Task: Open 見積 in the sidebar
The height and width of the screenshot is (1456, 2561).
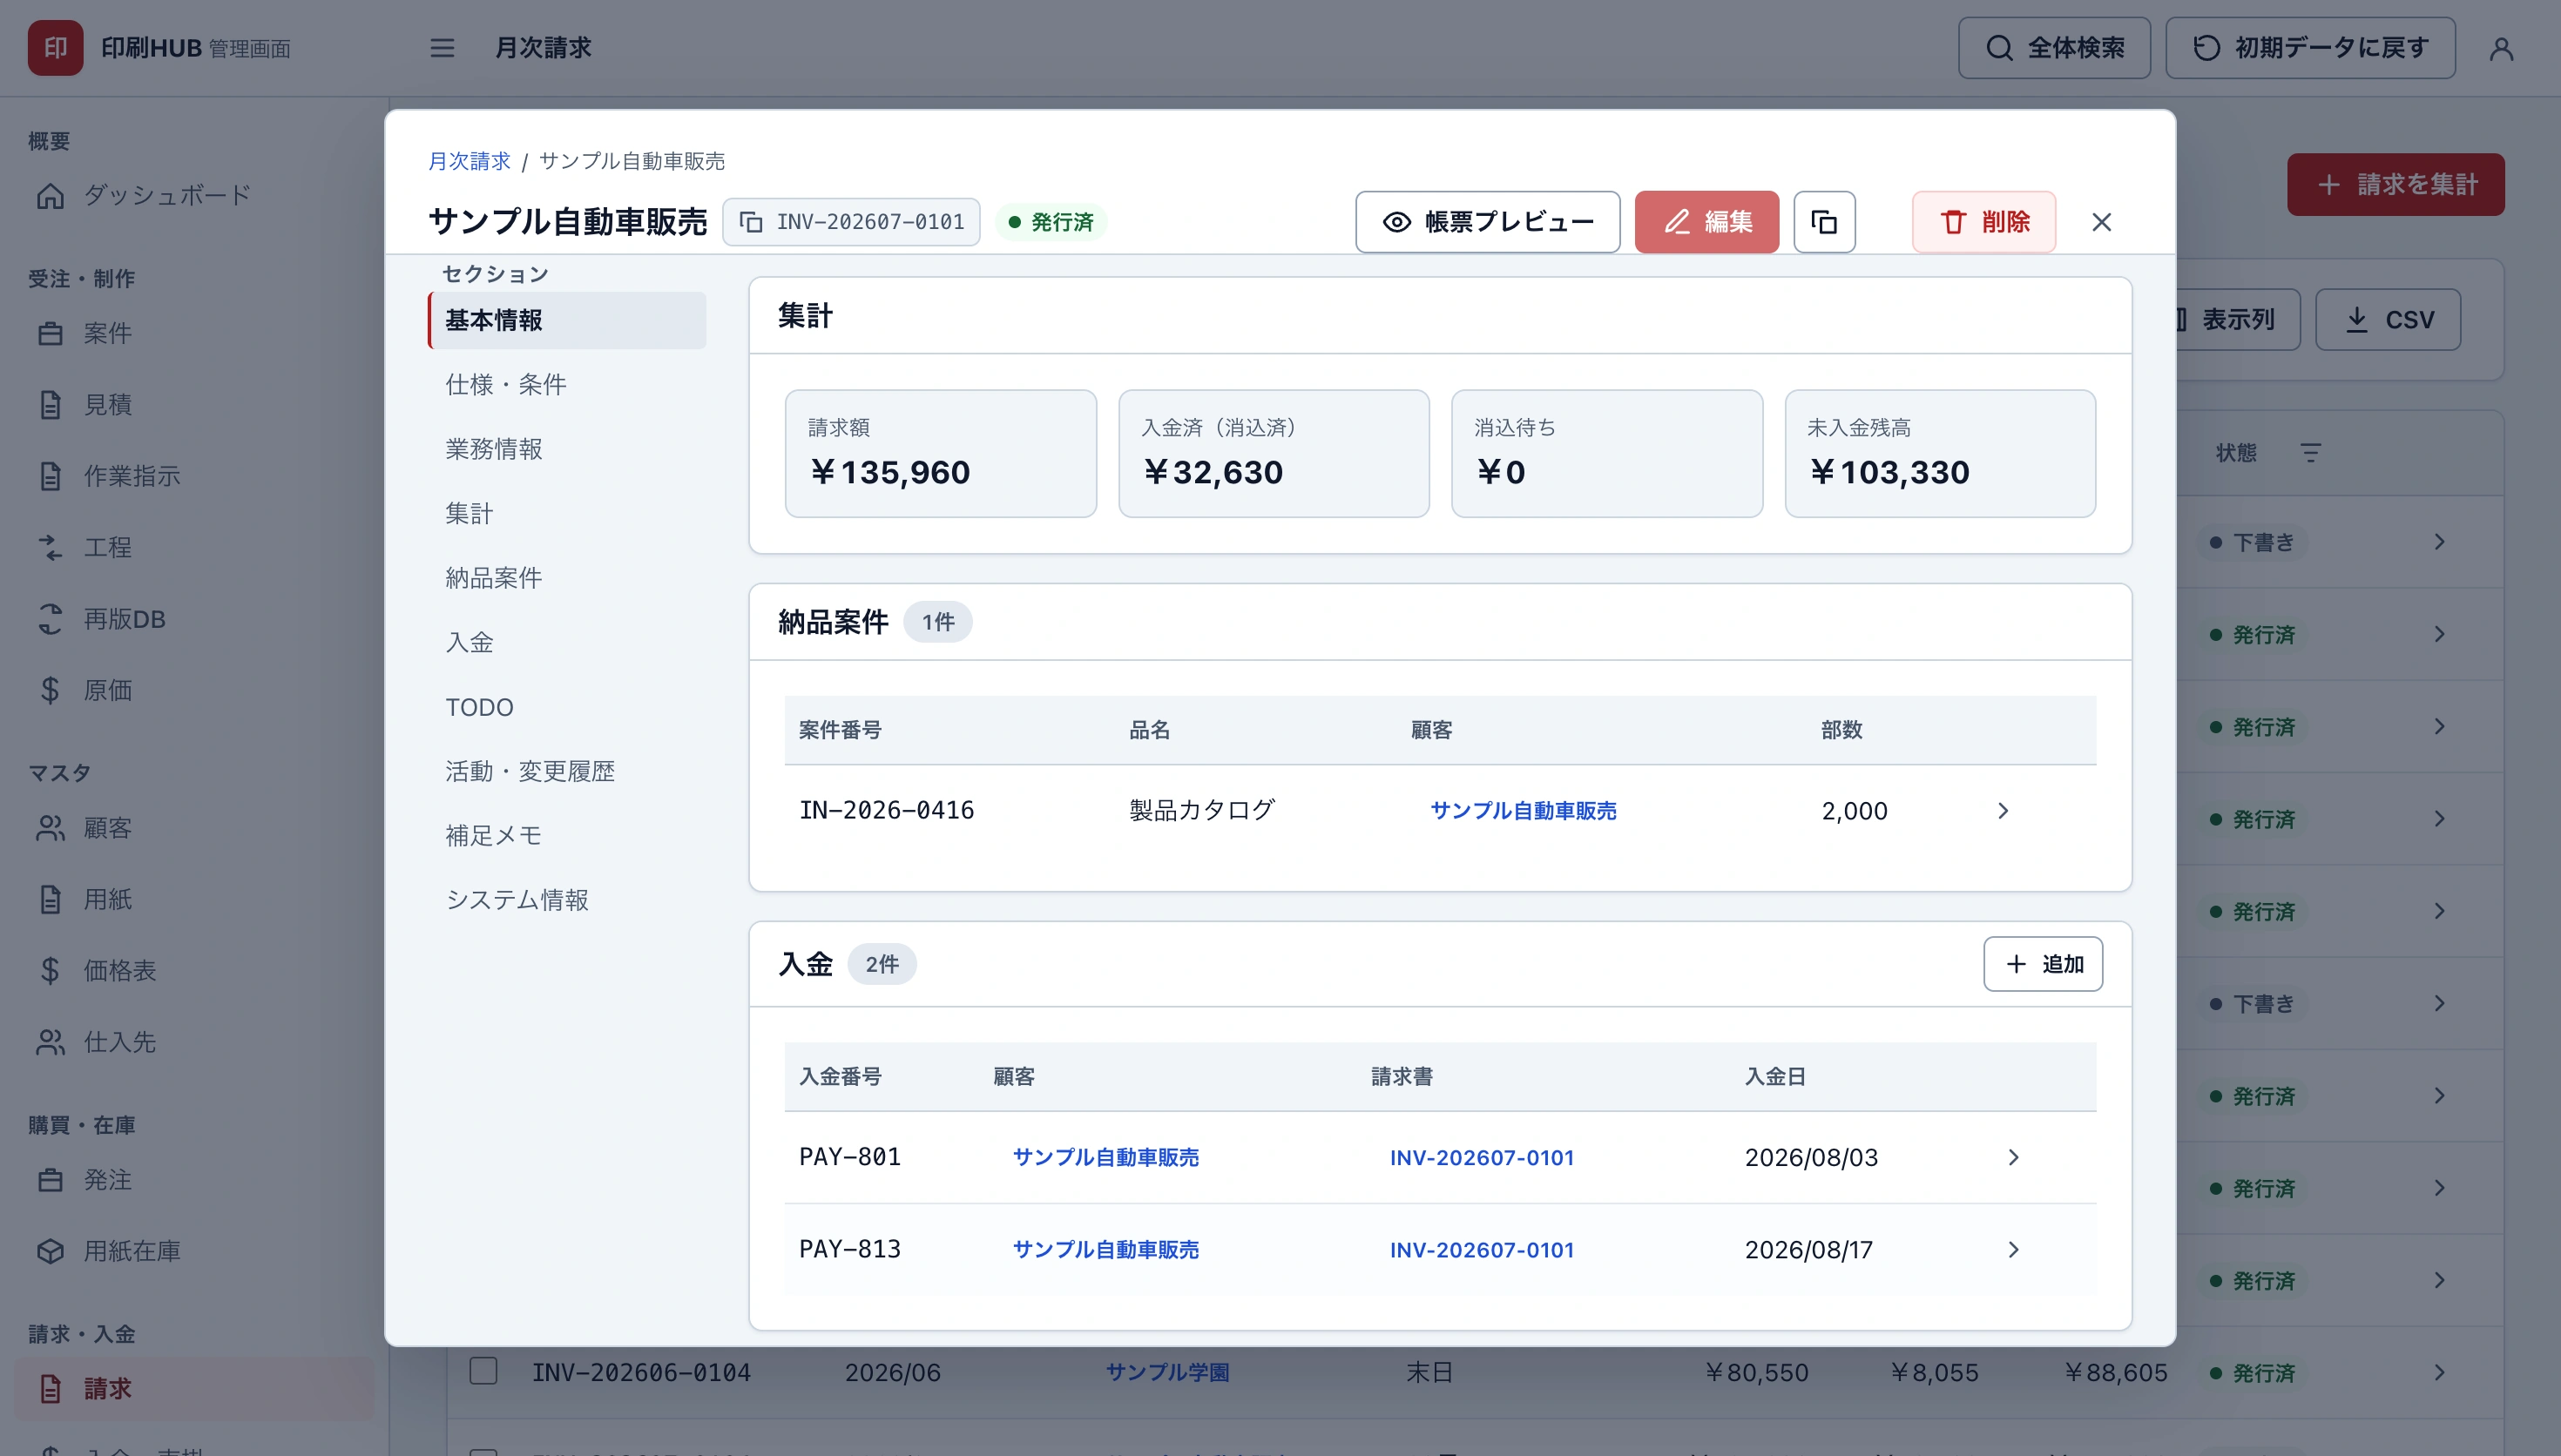Action: click(x=194, y=405)
